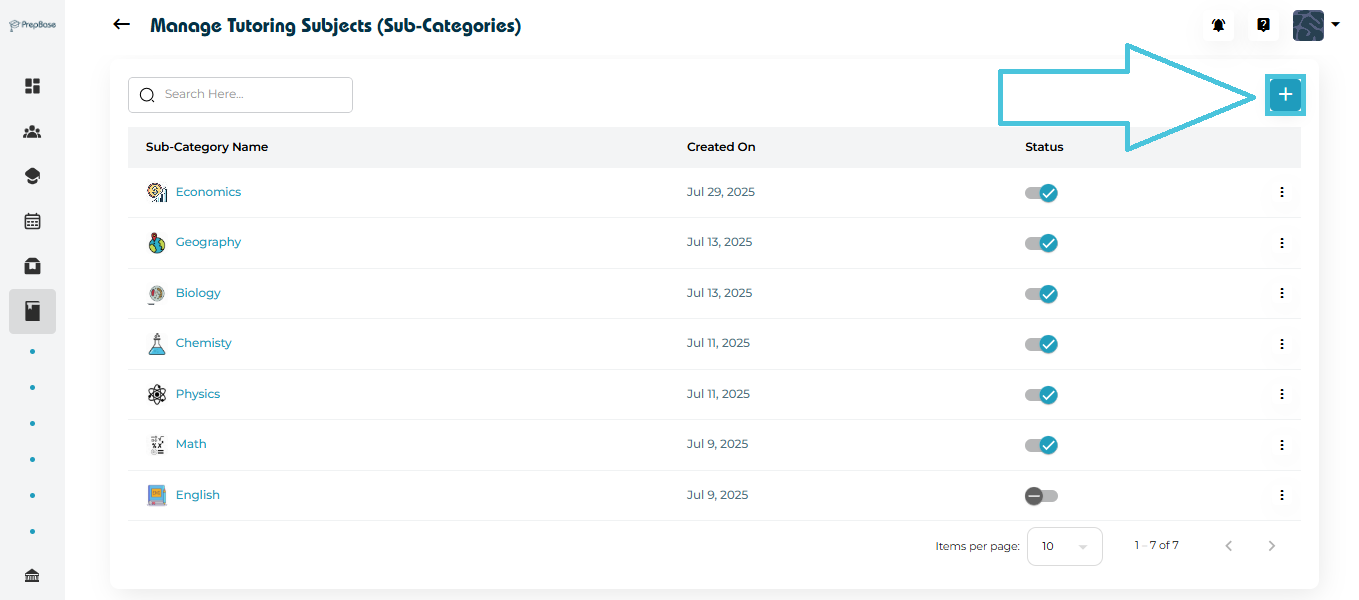The height and width of the screenshot is (600, 1359).
Task: Expand the profile avatar dropdown arrow
Action: (1335, 25)
